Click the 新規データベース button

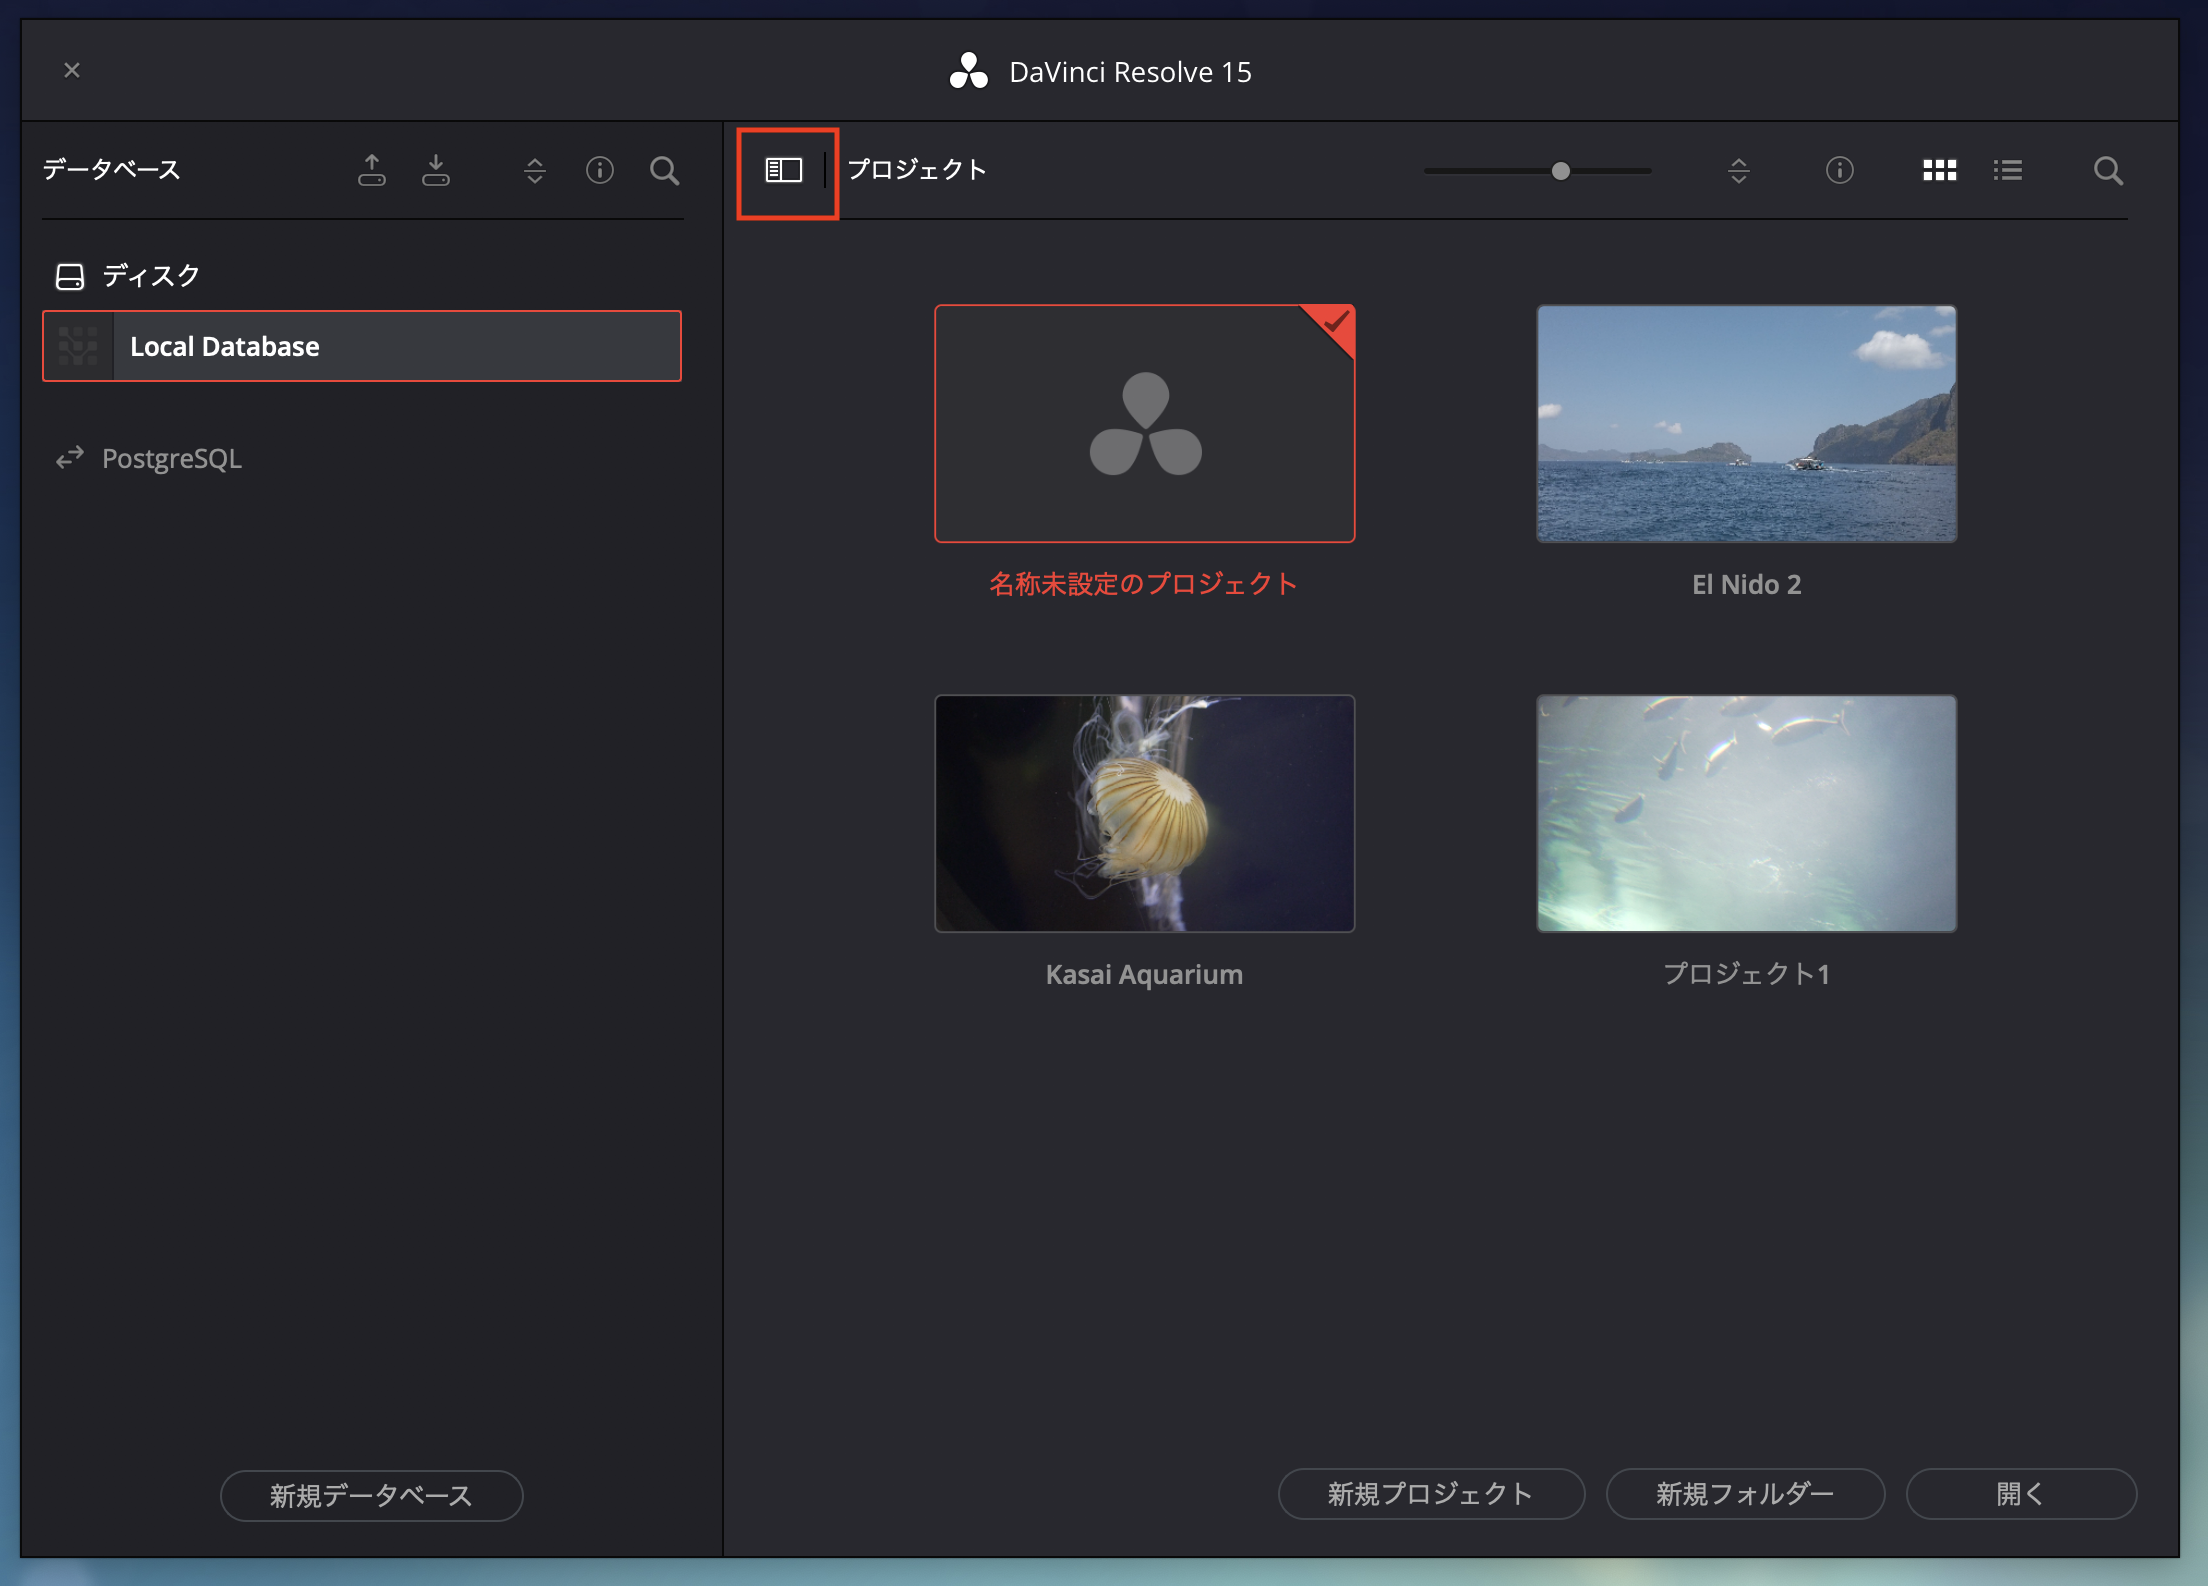coord(371,1495)
